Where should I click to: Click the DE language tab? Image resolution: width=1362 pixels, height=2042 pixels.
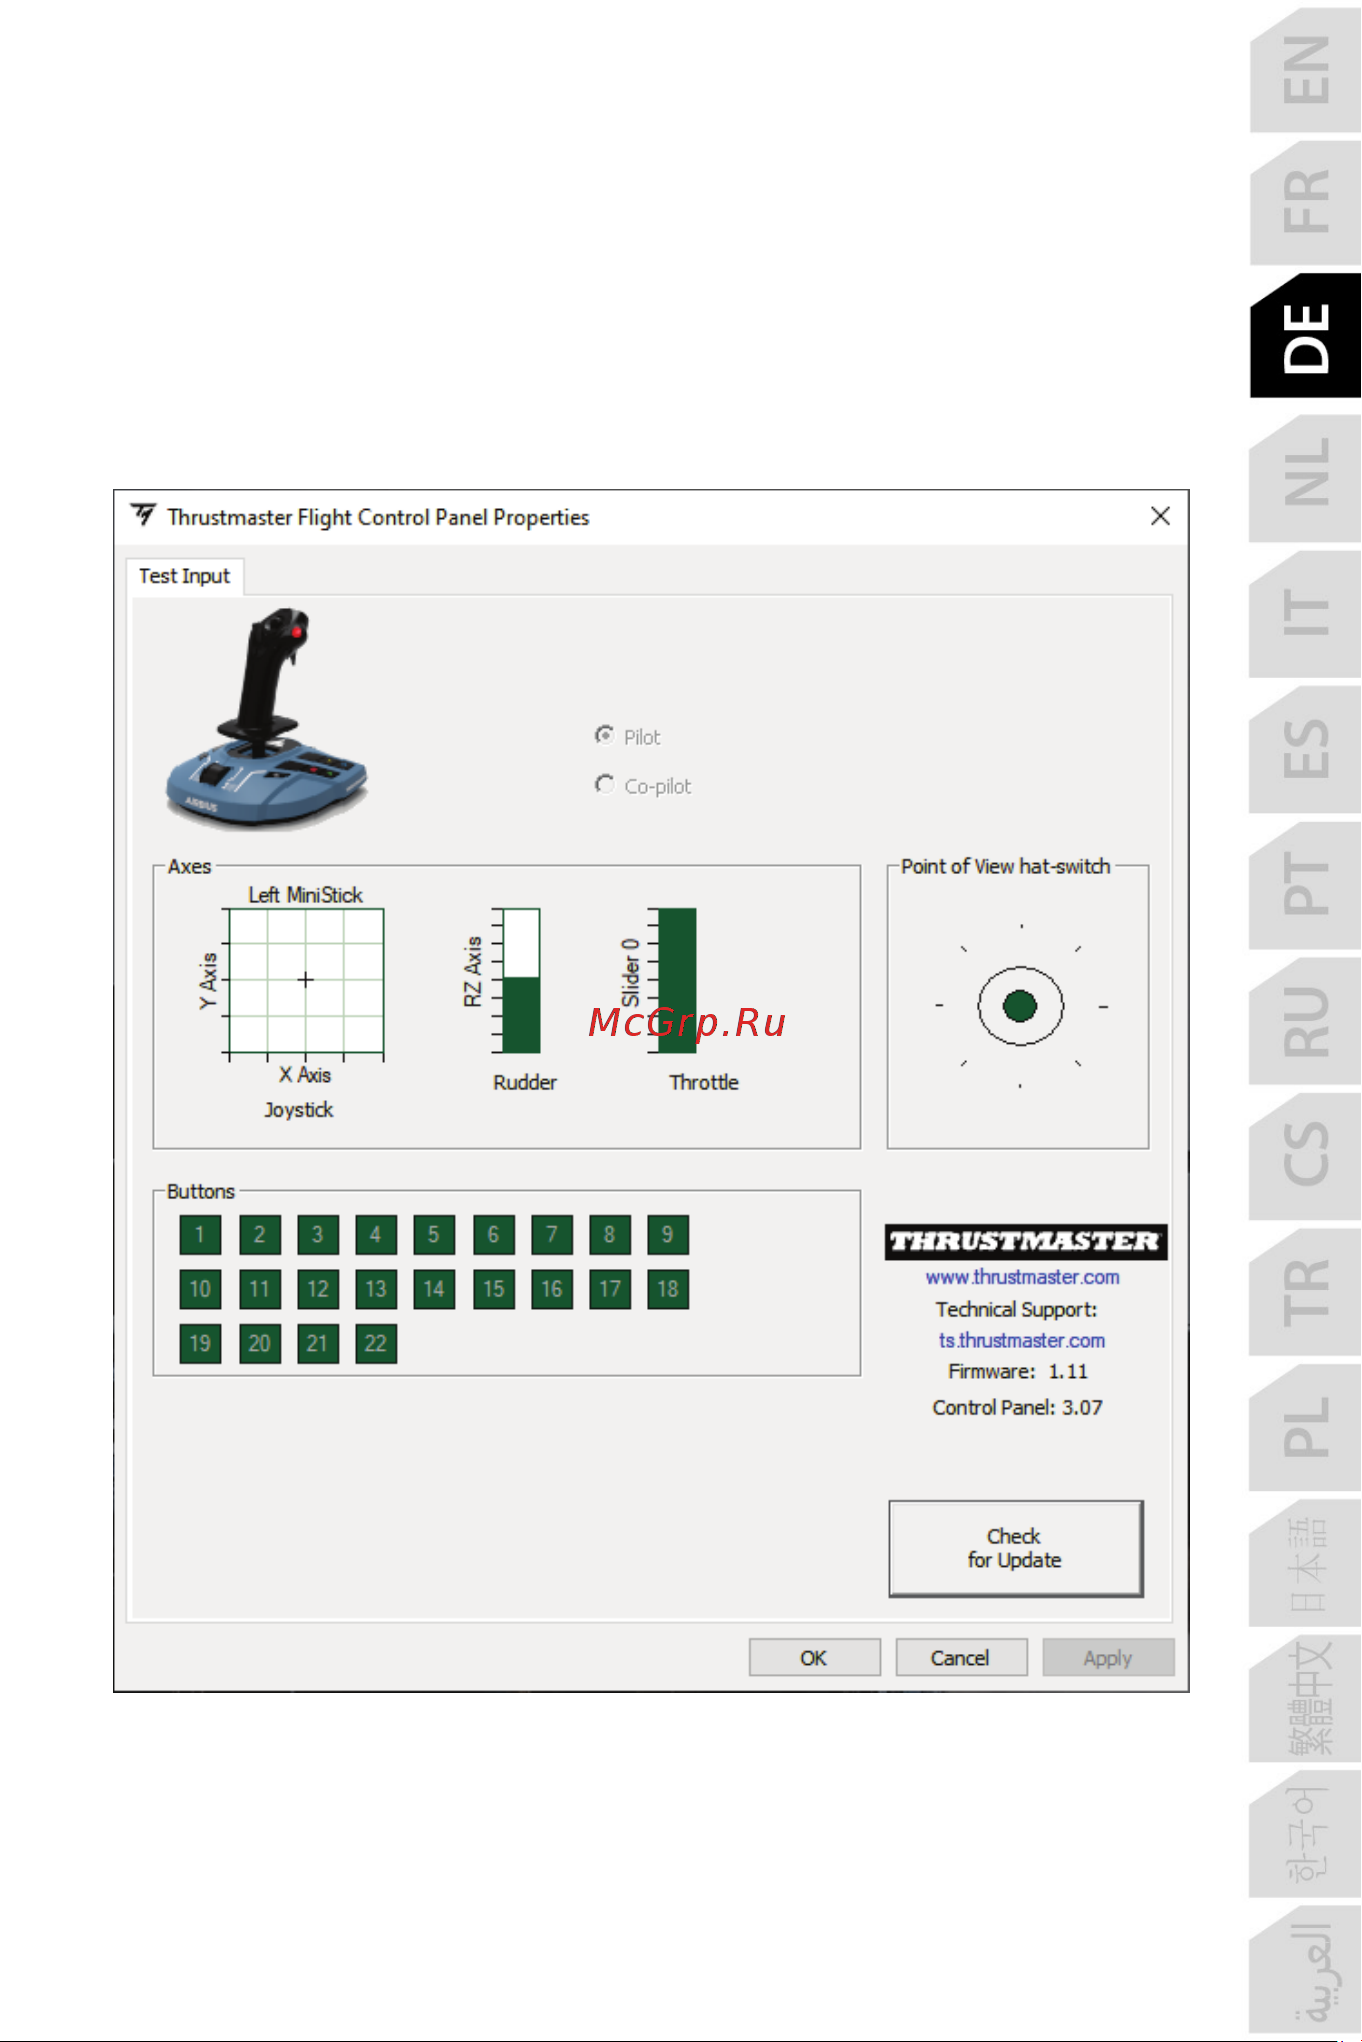1305,337
